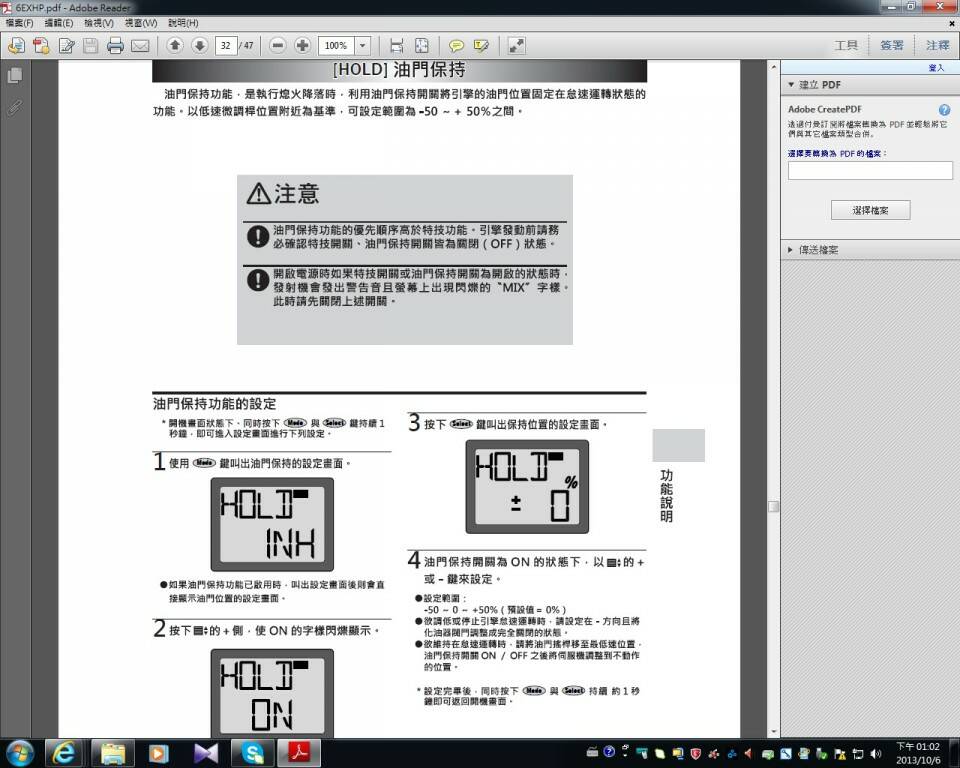Open the 視窗(W) menu
960x768 pixels.
[141, 23]
